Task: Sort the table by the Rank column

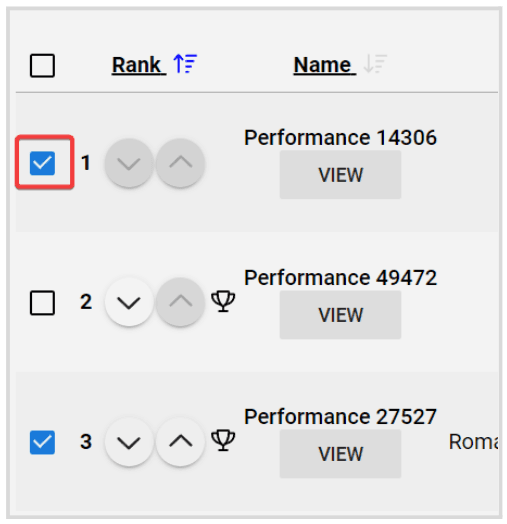Action: pyautogui.click(x=136, y=65)
